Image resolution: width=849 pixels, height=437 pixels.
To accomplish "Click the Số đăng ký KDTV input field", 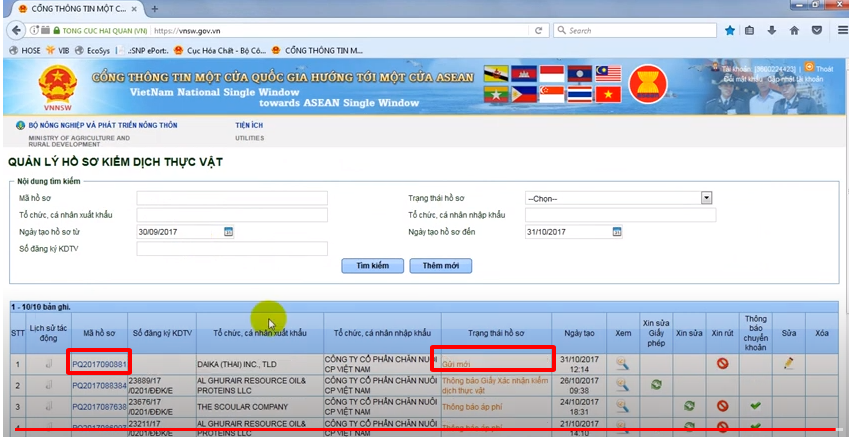I will click(232, 249).
